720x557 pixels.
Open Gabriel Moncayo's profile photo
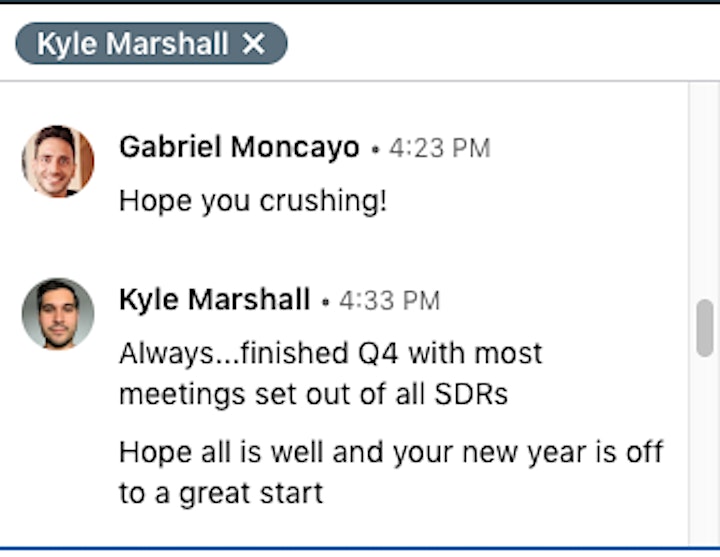pos(58,161)
